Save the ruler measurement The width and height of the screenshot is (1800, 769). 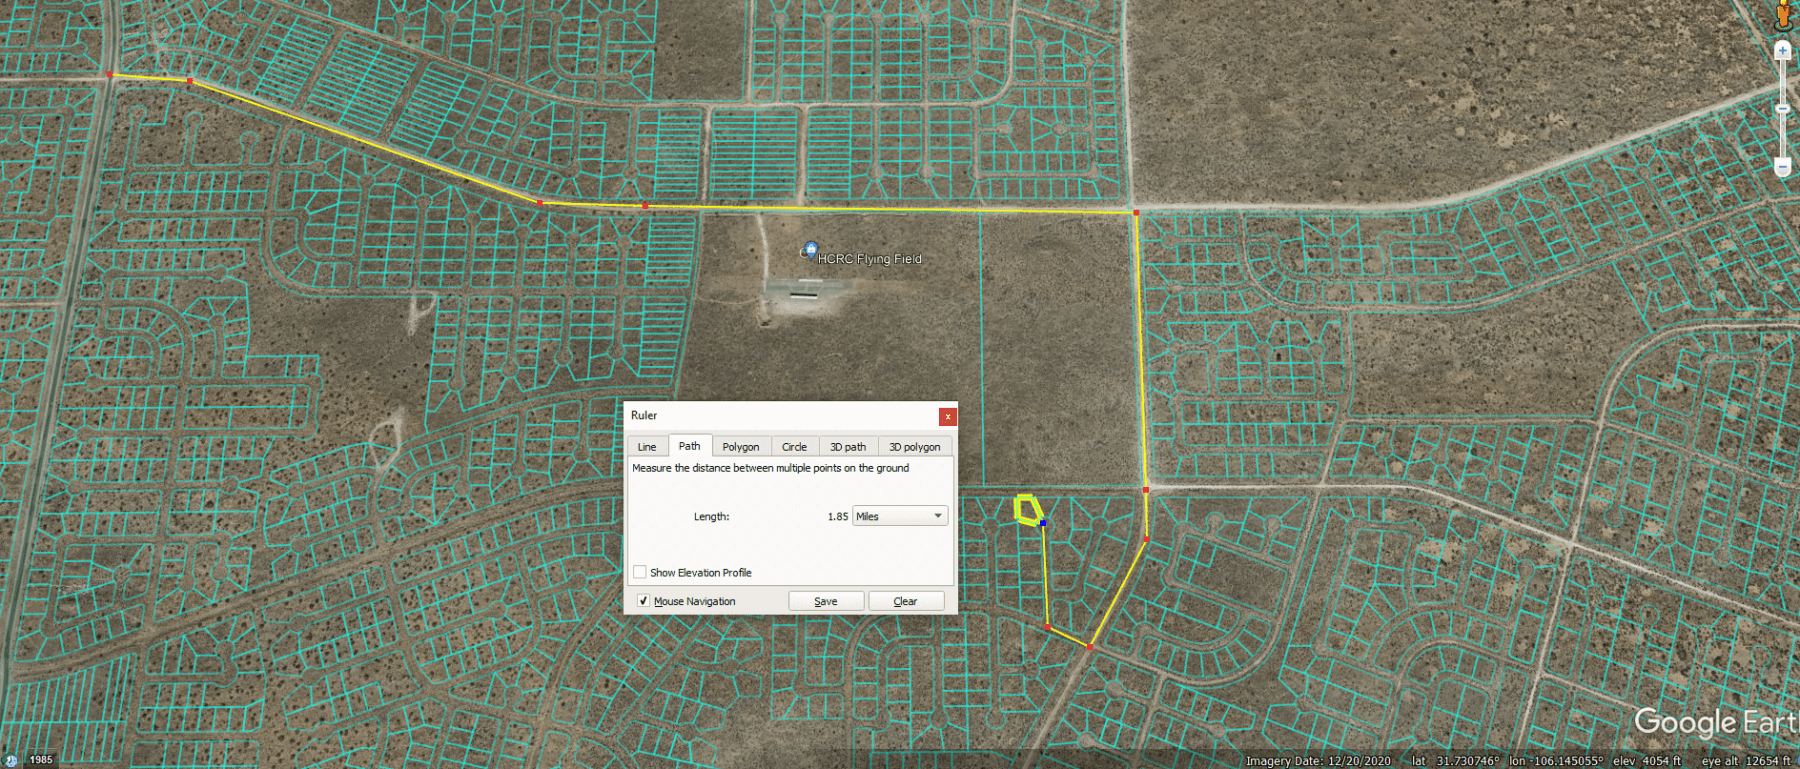click(826, 601)
